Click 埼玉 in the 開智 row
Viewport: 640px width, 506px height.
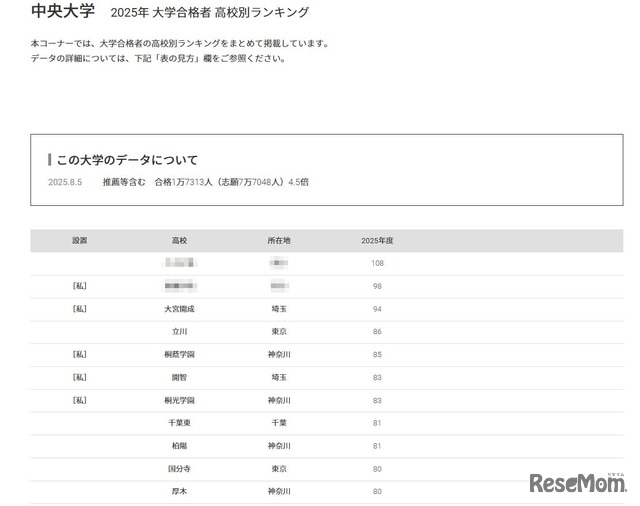coord(279,377)
